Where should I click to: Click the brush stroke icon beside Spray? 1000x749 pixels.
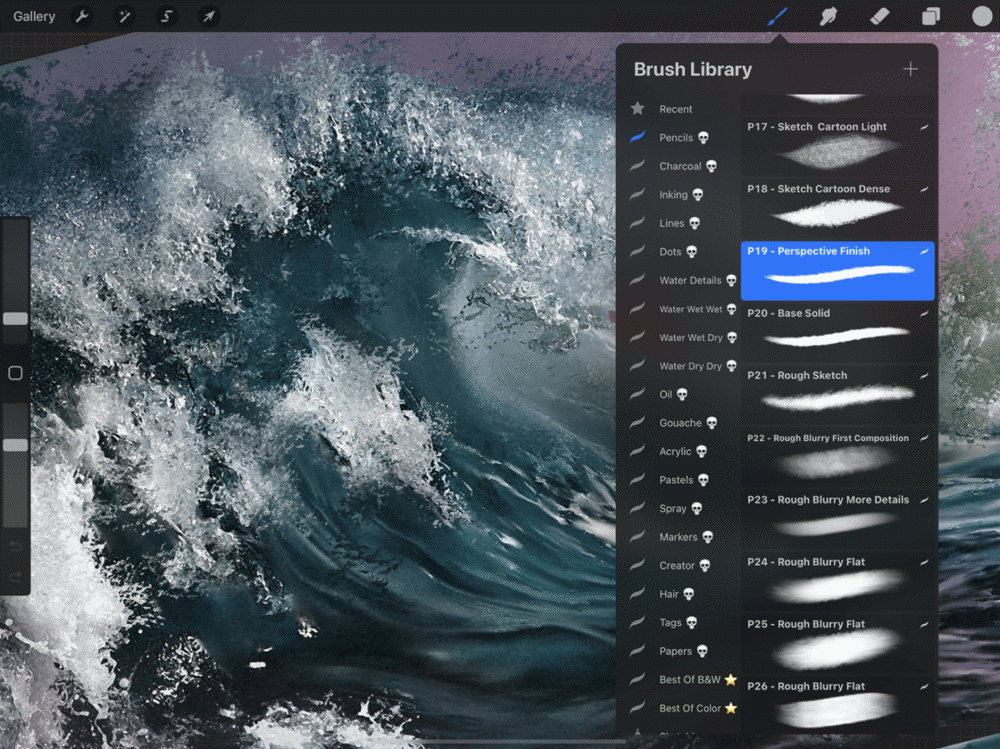click(637, 508)
